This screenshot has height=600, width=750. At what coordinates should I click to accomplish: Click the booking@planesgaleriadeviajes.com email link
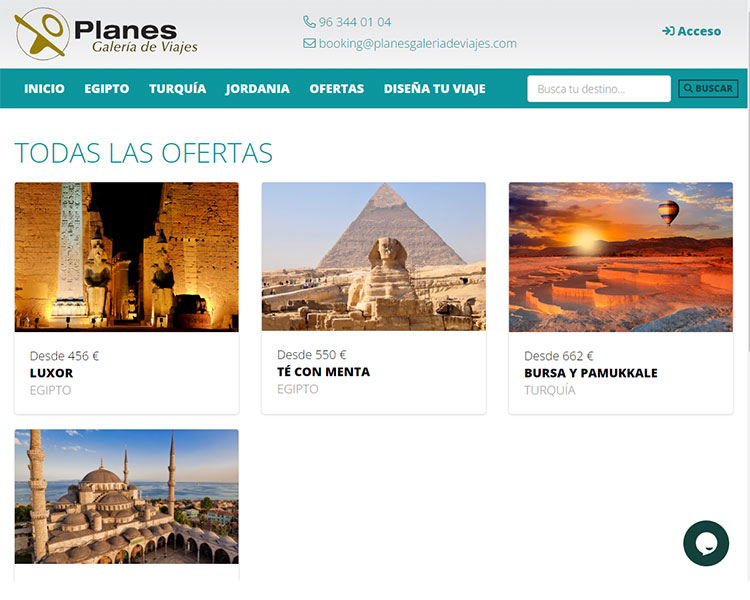coord(418,44)
